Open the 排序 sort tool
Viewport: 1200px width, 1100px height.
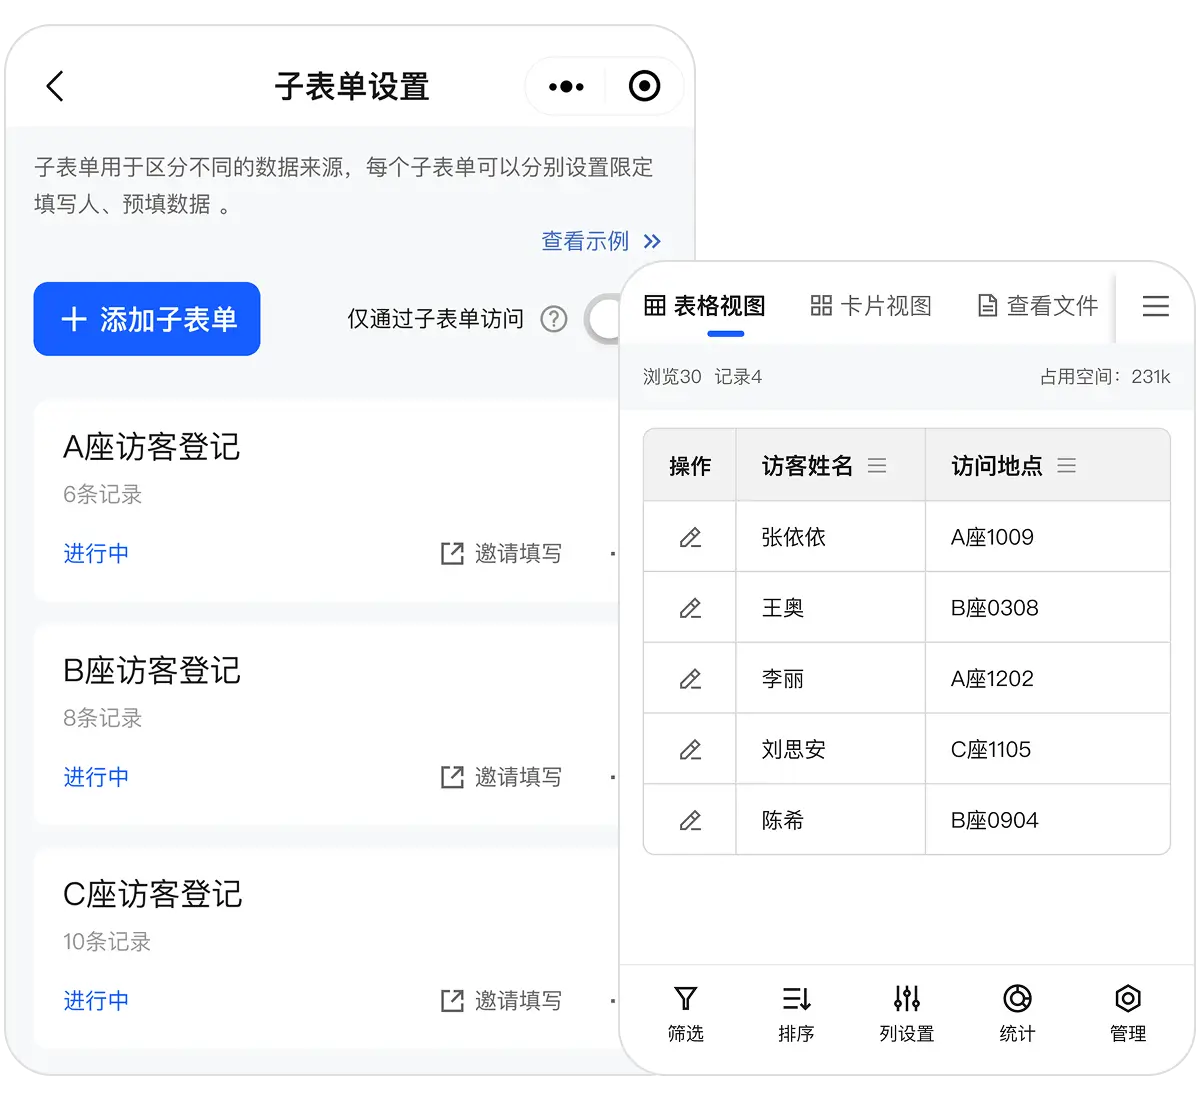click(x=796, y=1014)
